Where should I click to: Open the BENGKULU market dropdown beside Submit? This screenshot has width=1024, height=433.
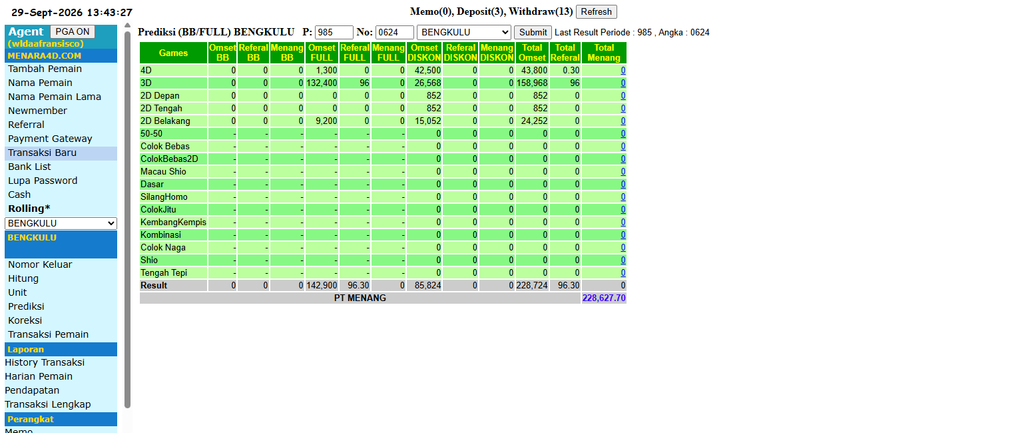[x=464, y=32]
